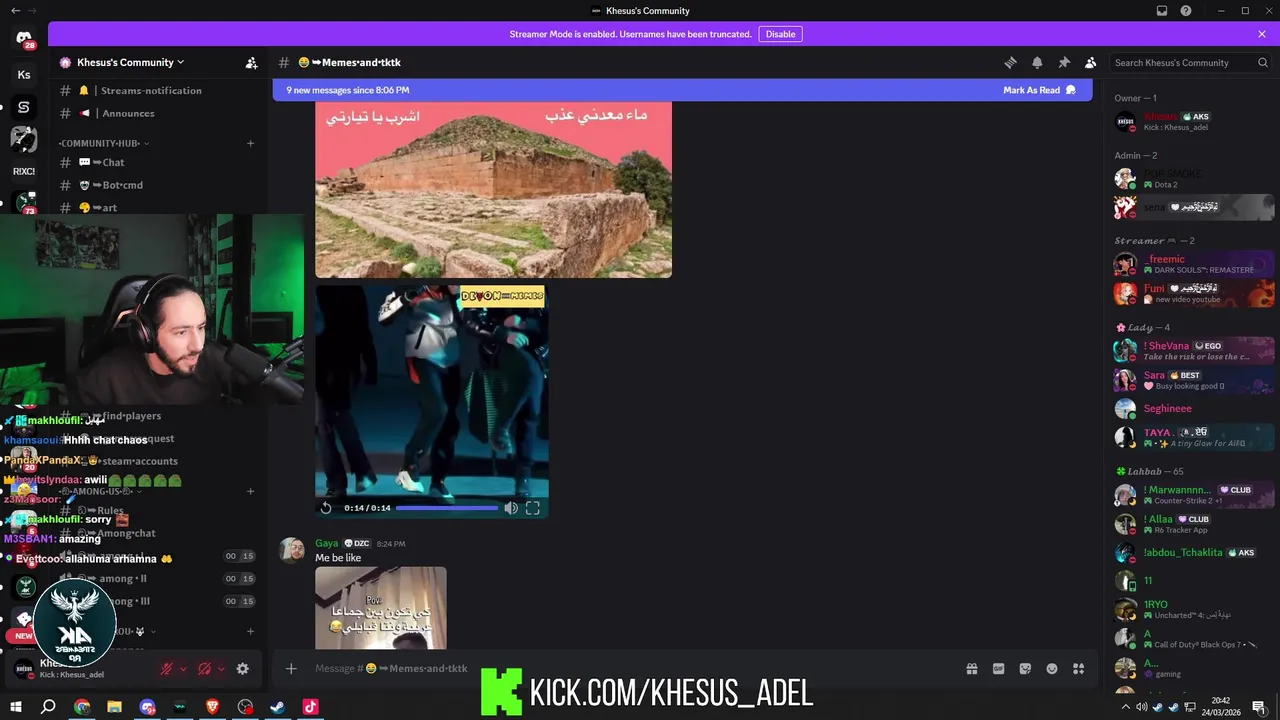This screenshot has height=720, width=1280.
Task: Add channel to AMONG-US category with plus
Action: [250, 491]
